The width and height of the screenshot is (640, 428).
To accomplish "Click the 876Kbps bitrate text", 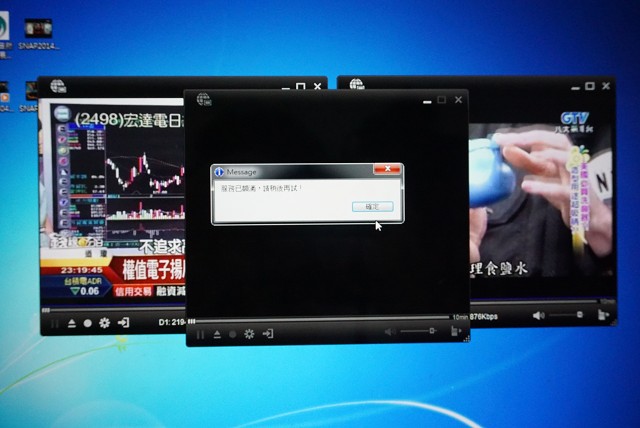I will (x=484, y=317).
